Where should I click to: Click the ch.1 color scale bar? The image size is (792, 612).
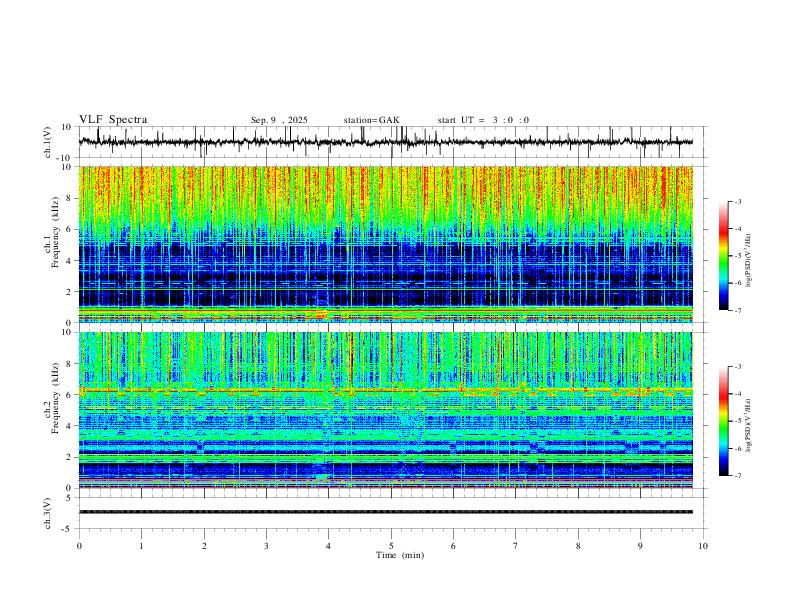724,256
